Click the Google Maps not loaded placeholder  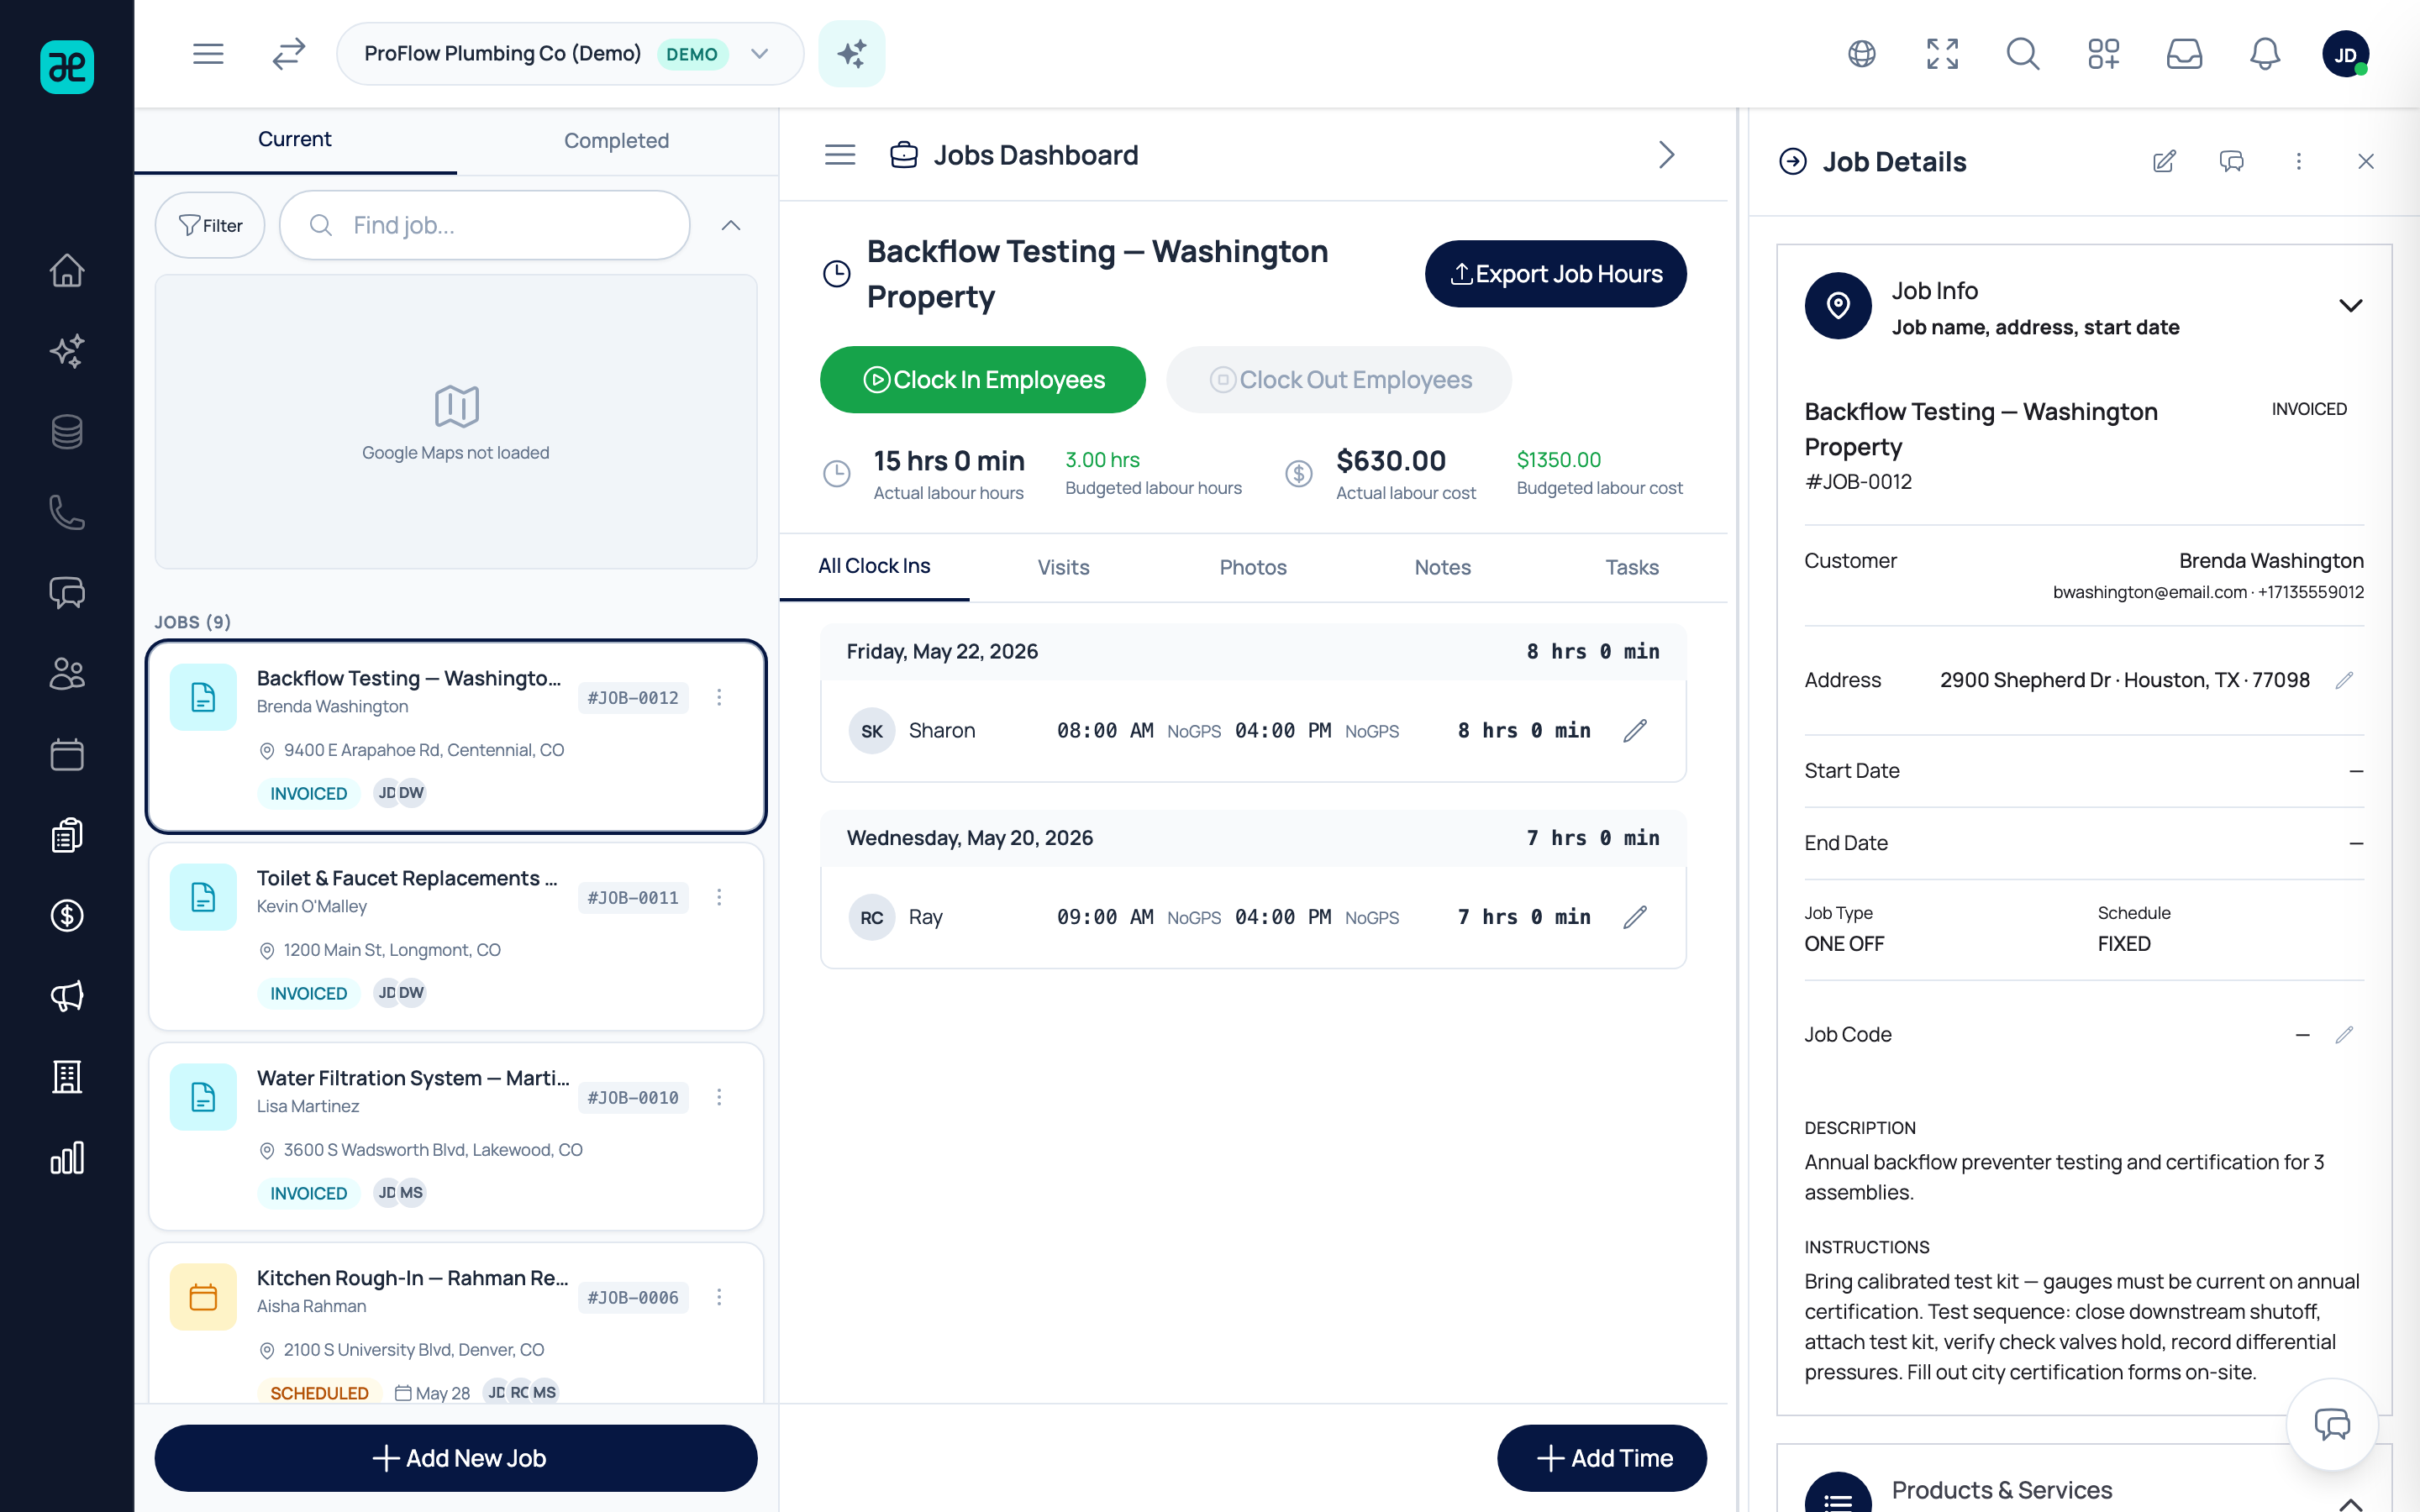pos(456,422)
